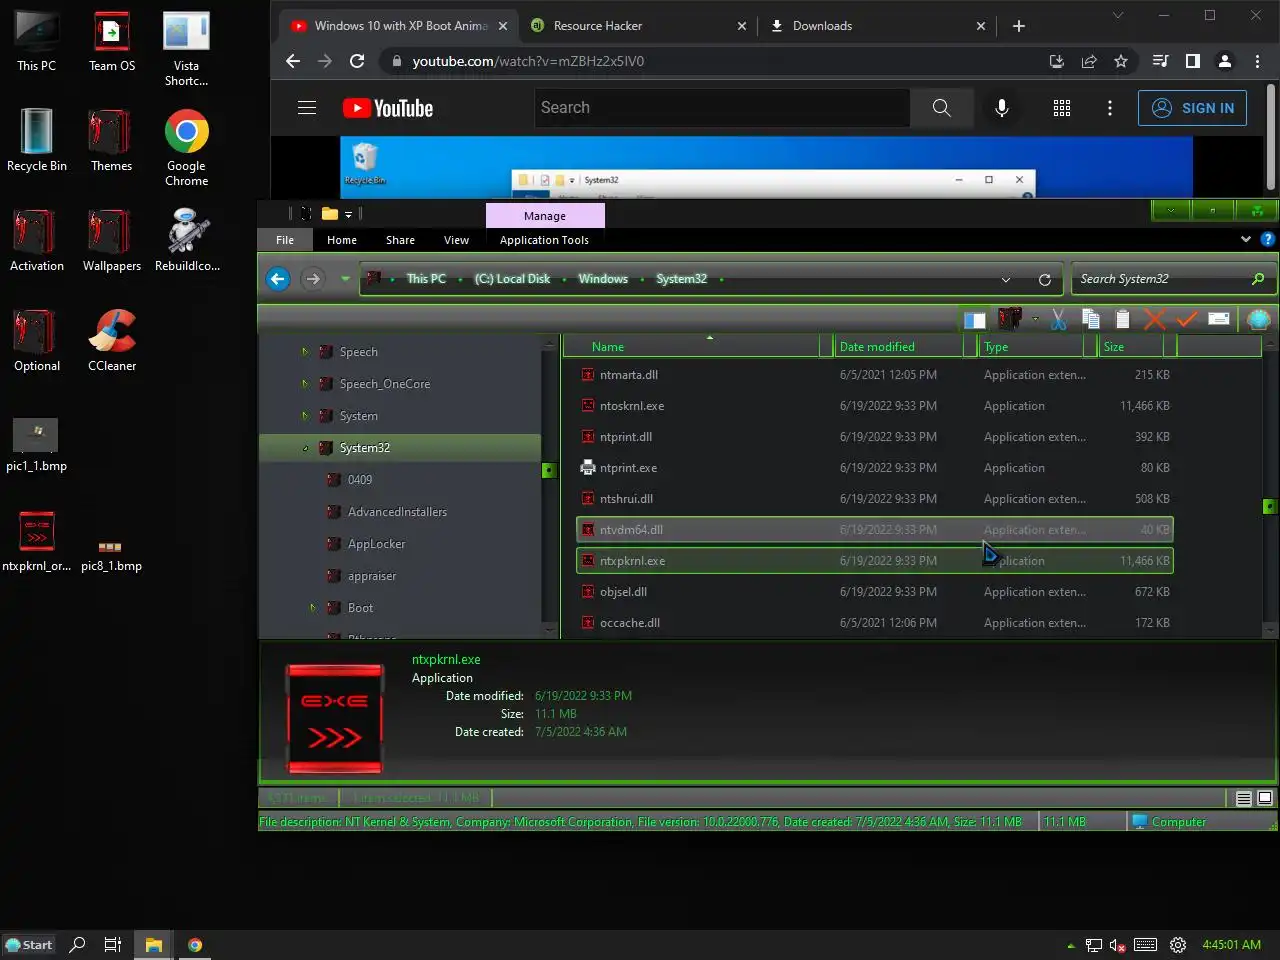Screen dimensions: 1280x960
Task: Sort files by the Size column header
Action: 1130,346
